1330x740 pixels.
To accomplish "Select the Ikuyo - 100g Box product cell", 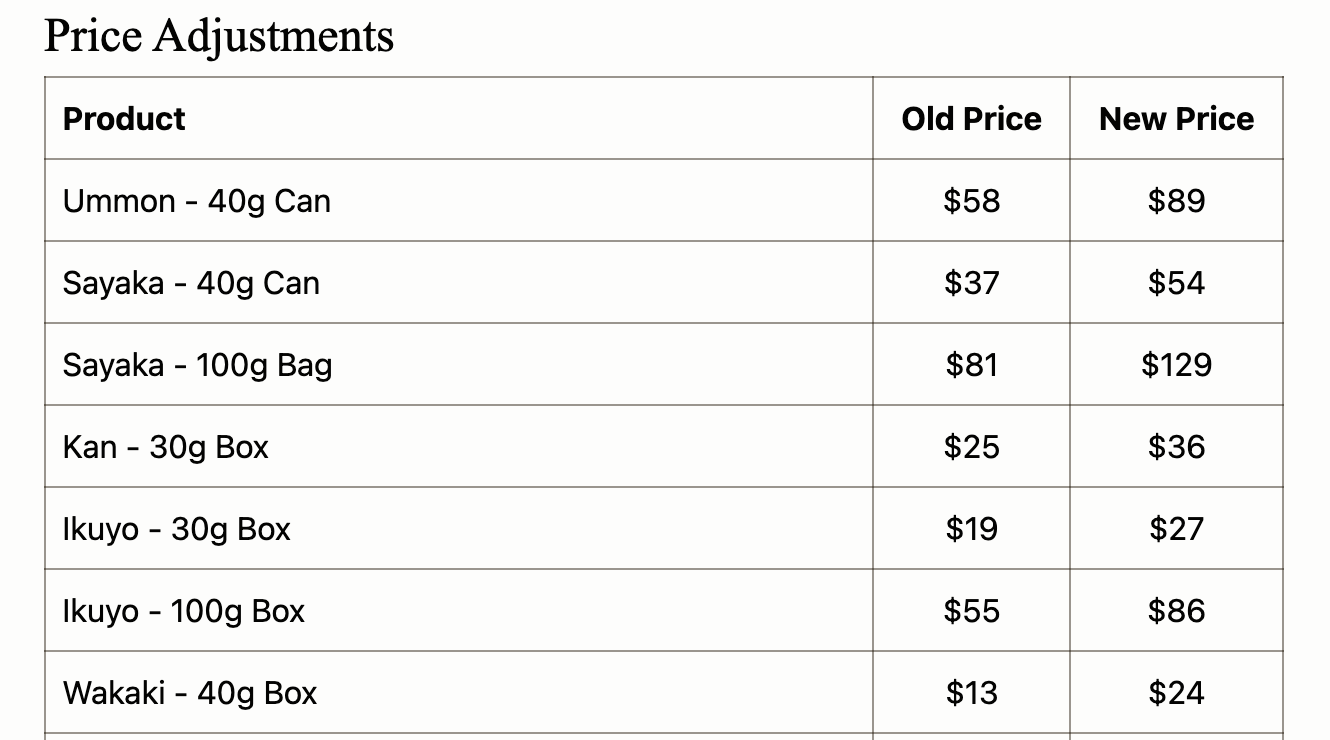I will [184, 611].
